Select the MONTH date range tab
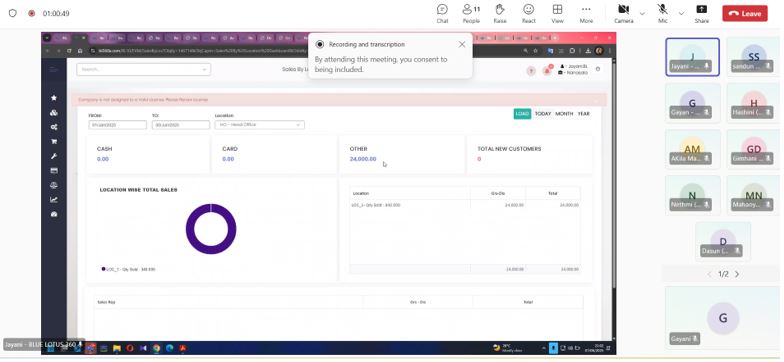784x362 pixels. click(564, 114)
